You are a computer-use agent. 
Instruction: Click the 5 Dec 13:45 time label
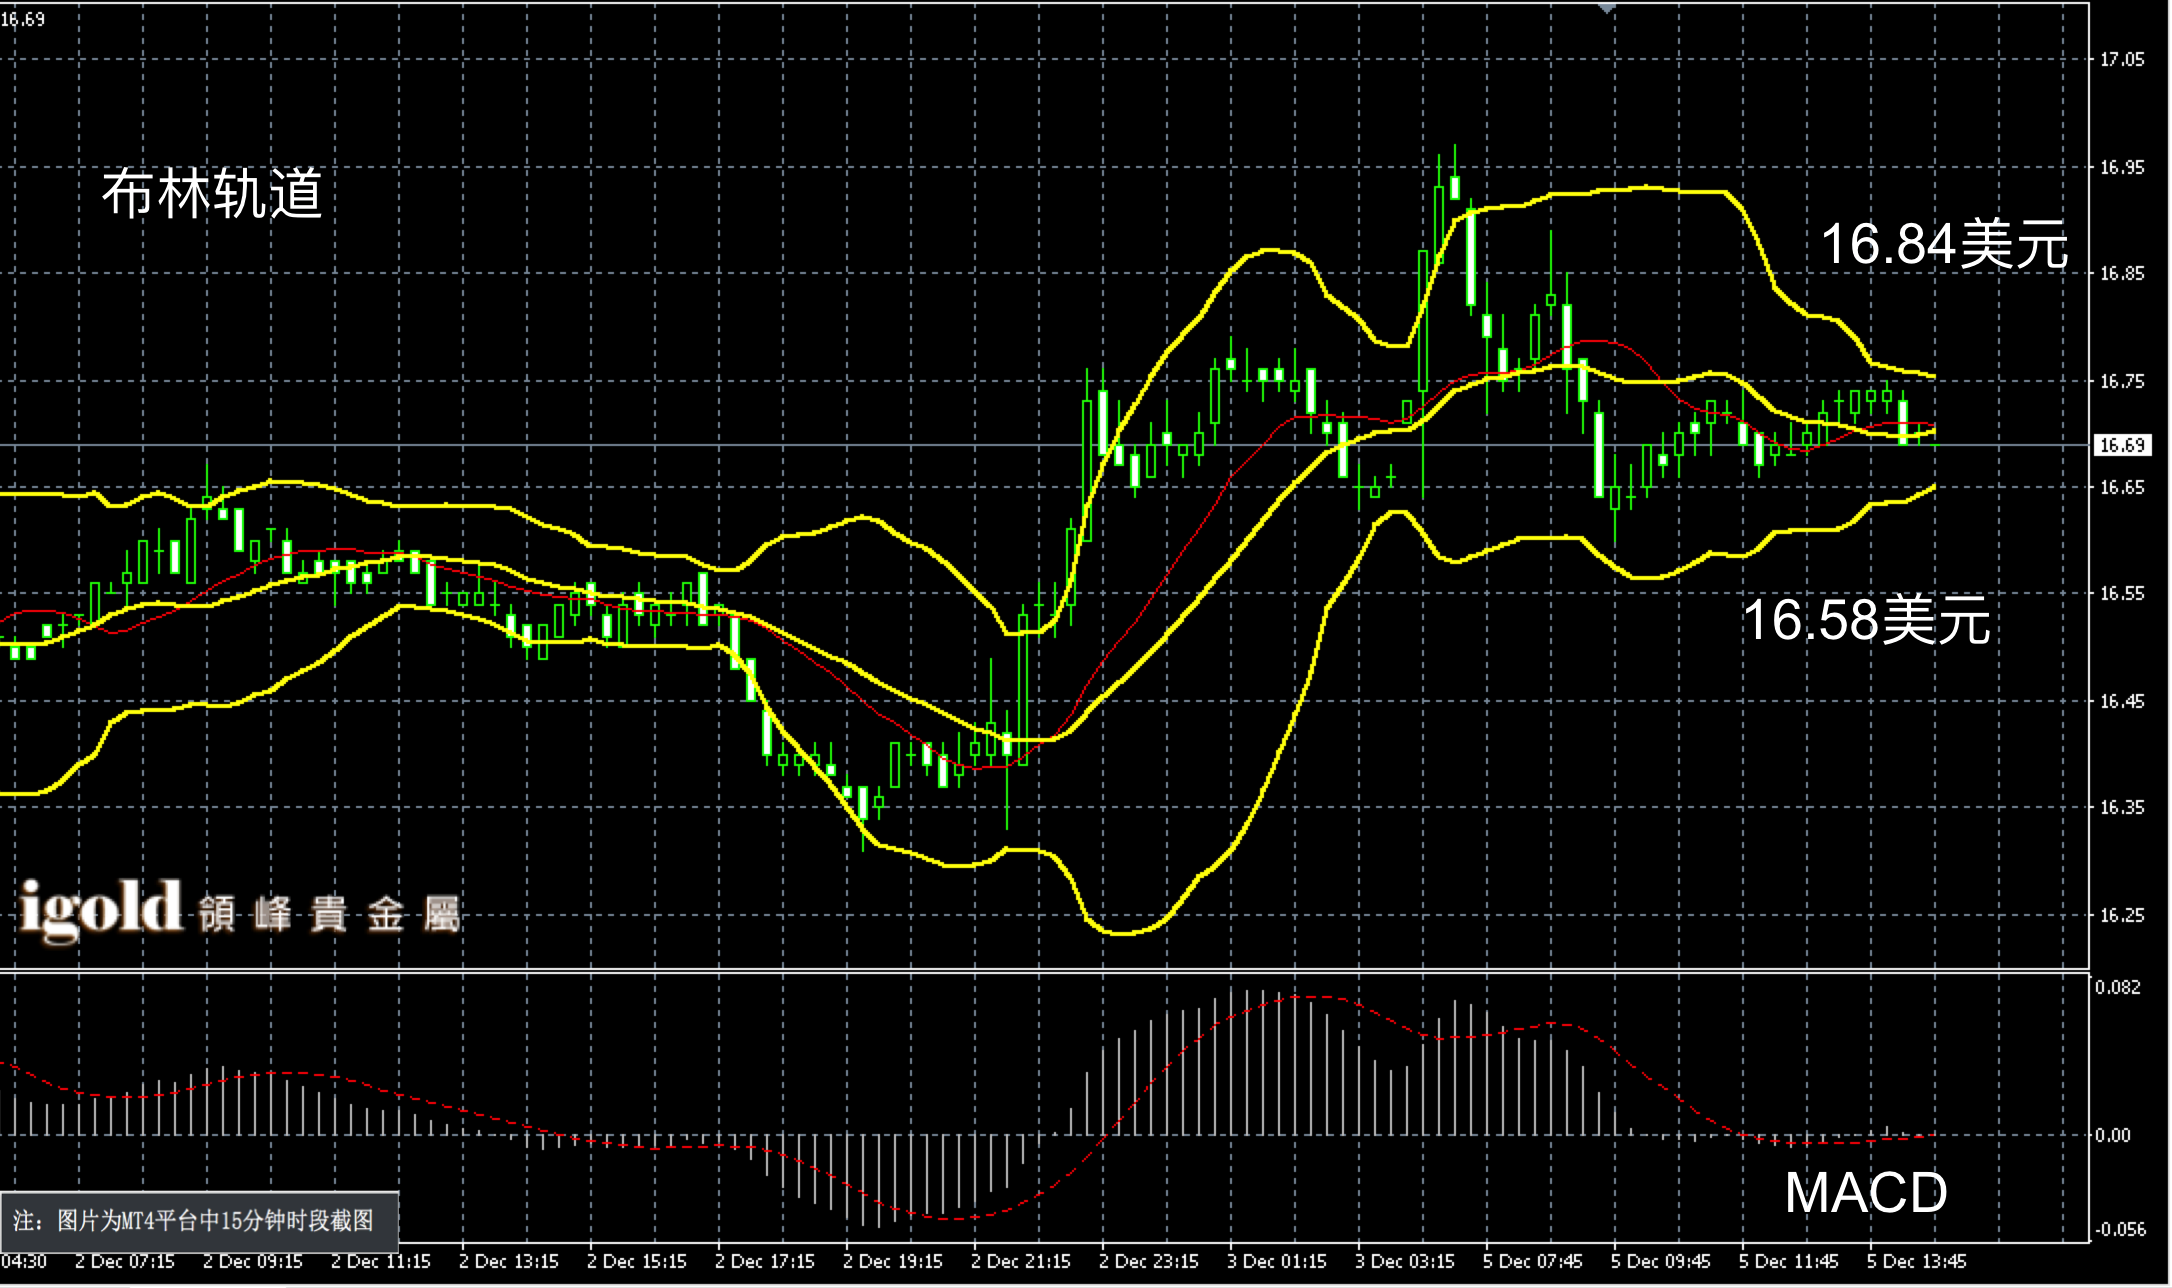[1916, 1262]
